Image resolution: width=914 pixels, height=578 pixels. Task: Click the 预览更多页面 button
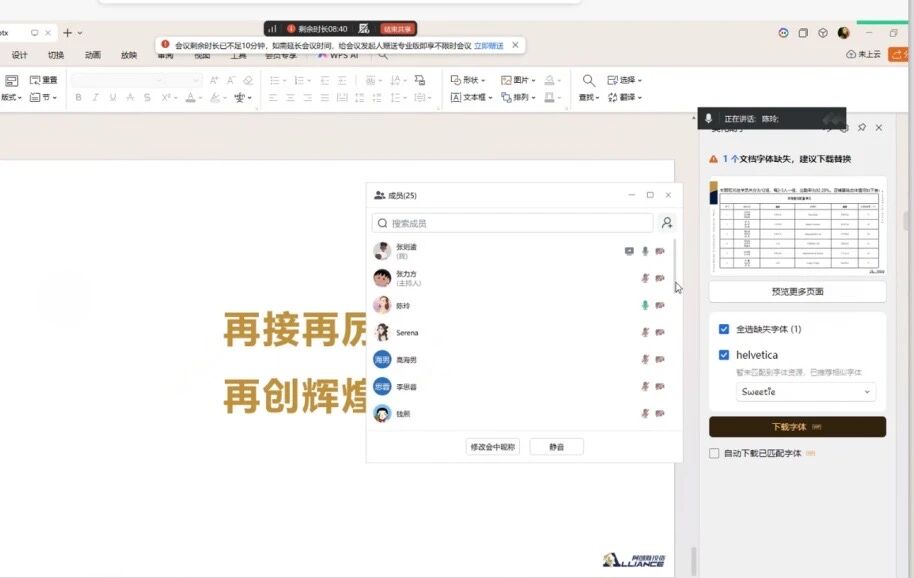(x=797, y=291)
